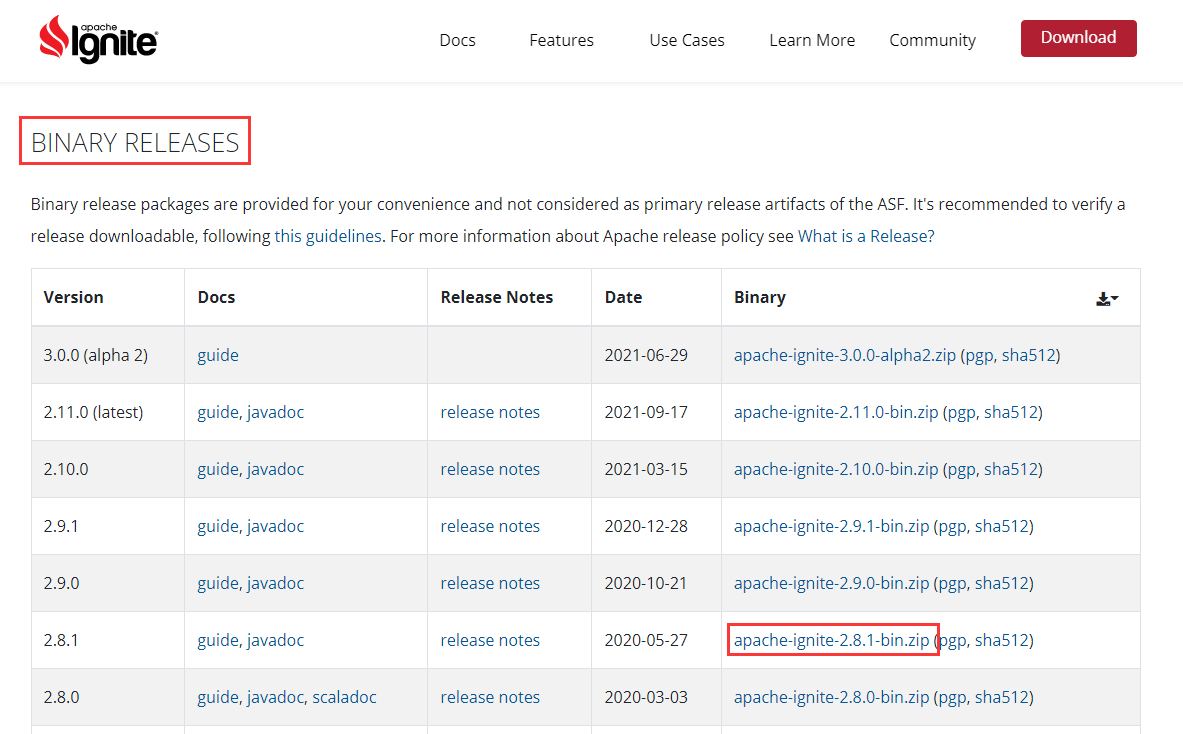
Task: Open the Learn More menu
Action: click(812, 40)
